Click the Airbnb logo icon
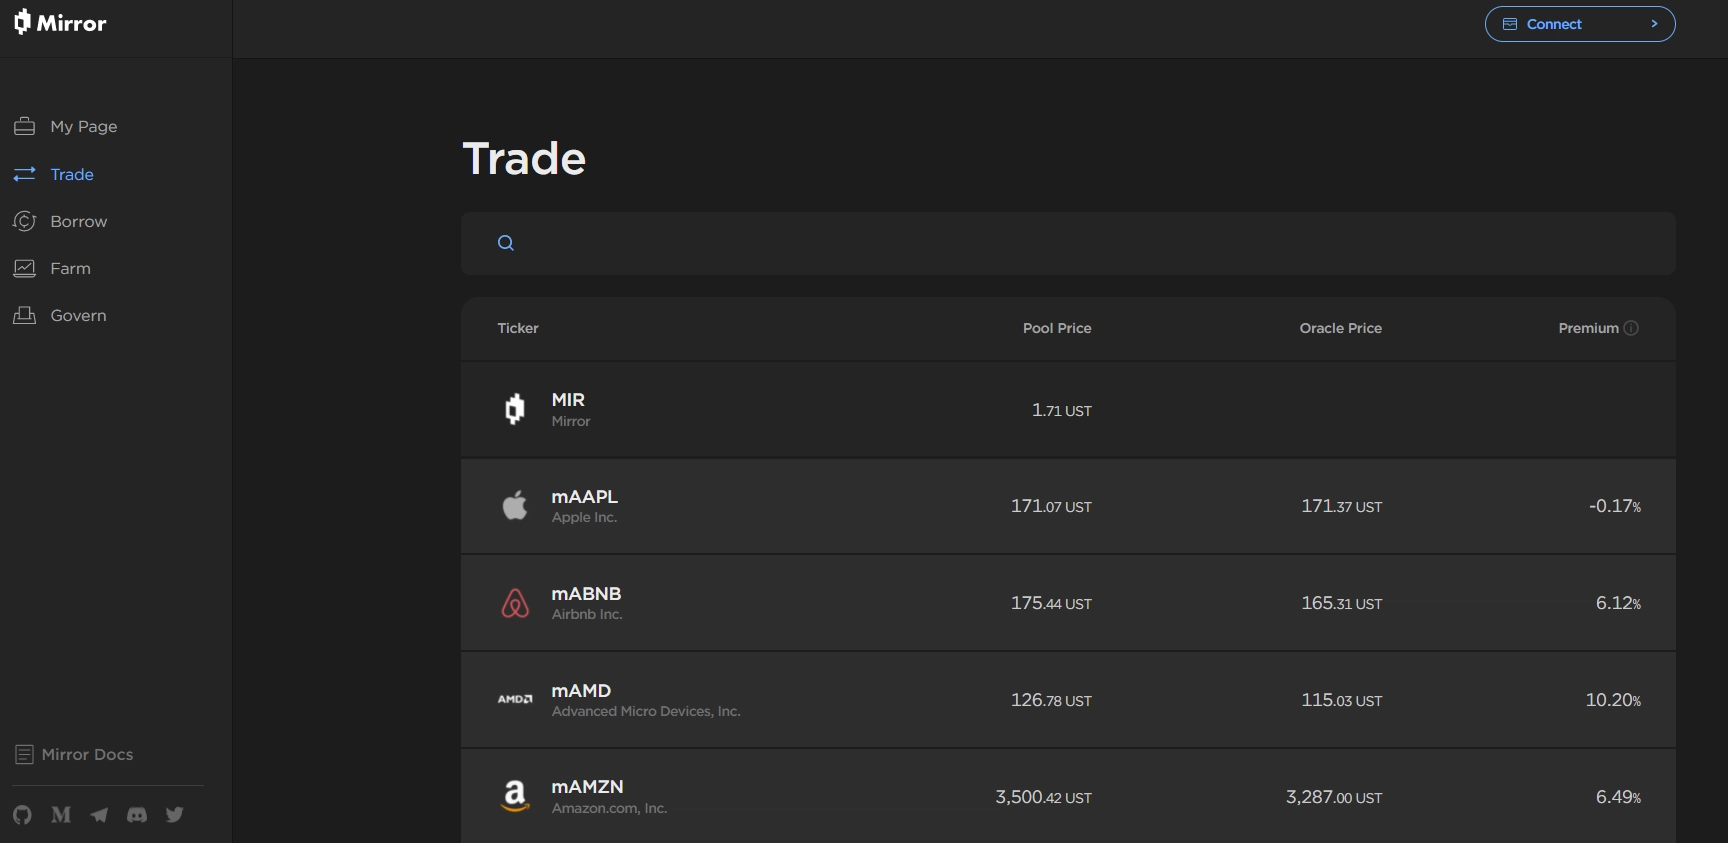This screenshot has width=1728, height=843. click(515, 603)
